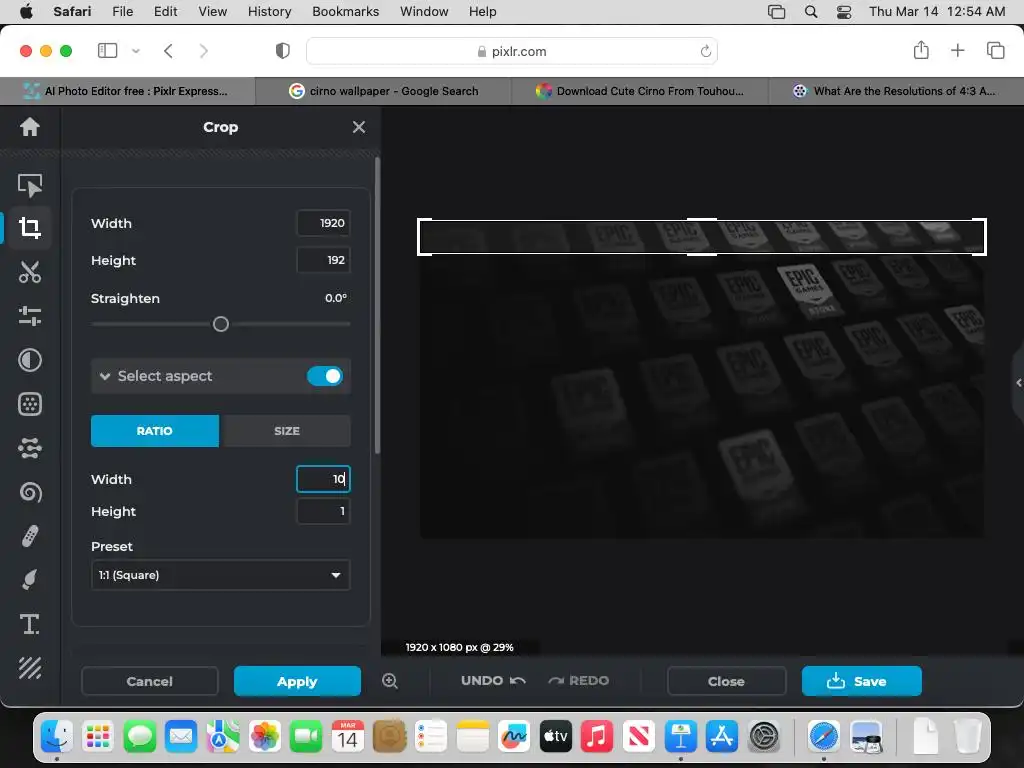The height and width of the screenshot is (768, 1024).
Task: Open the History menu
Action: click(x=269, y=11)
